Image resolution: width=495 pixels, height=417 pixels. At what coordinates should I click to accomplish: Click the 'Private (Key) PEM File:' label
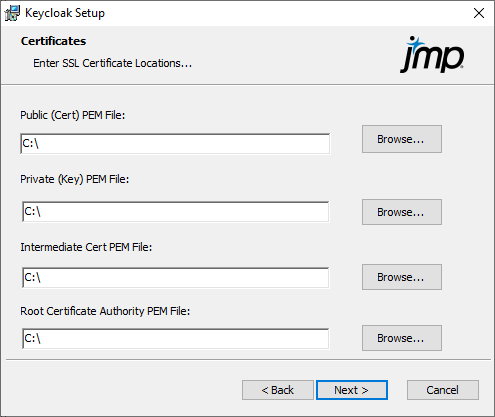pyautogui.click(x=75, y=179)
